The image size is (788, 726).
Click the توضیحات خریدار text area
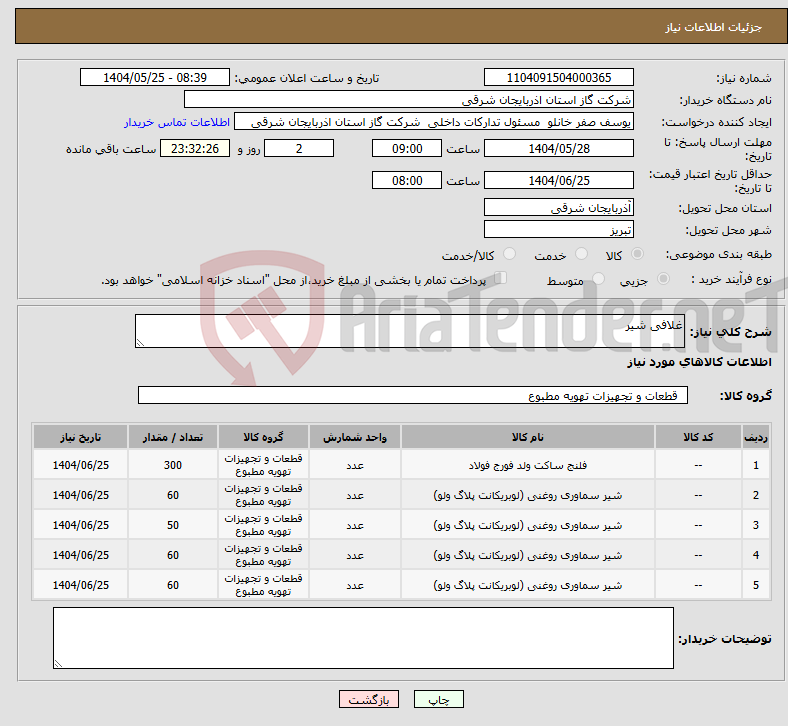tap(363, 637)
